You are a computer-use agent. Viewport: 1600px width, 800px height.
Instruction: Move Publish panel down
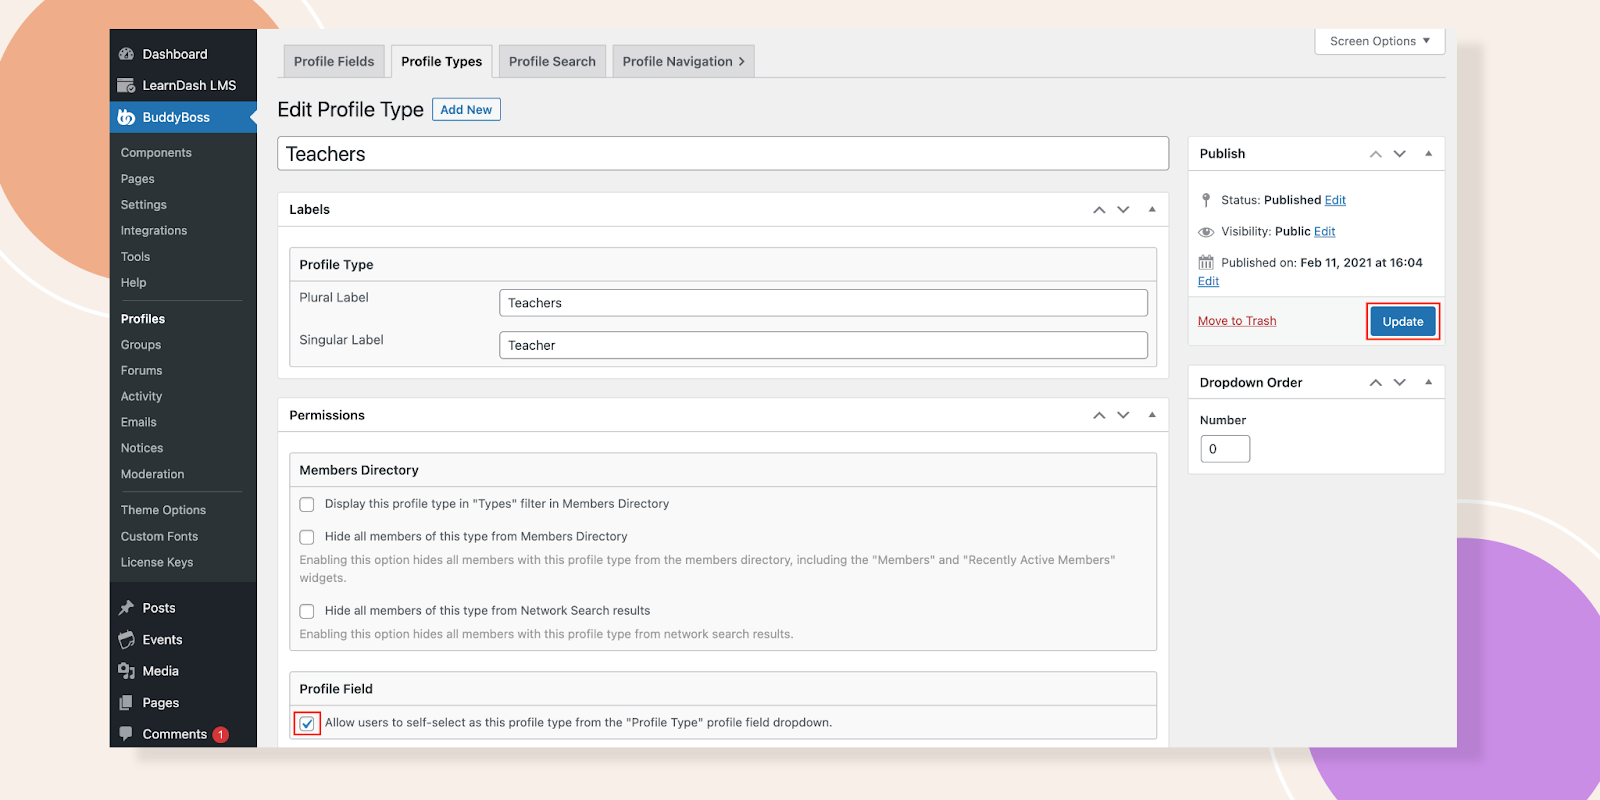pyautogui.click(x=1400, y=154)
